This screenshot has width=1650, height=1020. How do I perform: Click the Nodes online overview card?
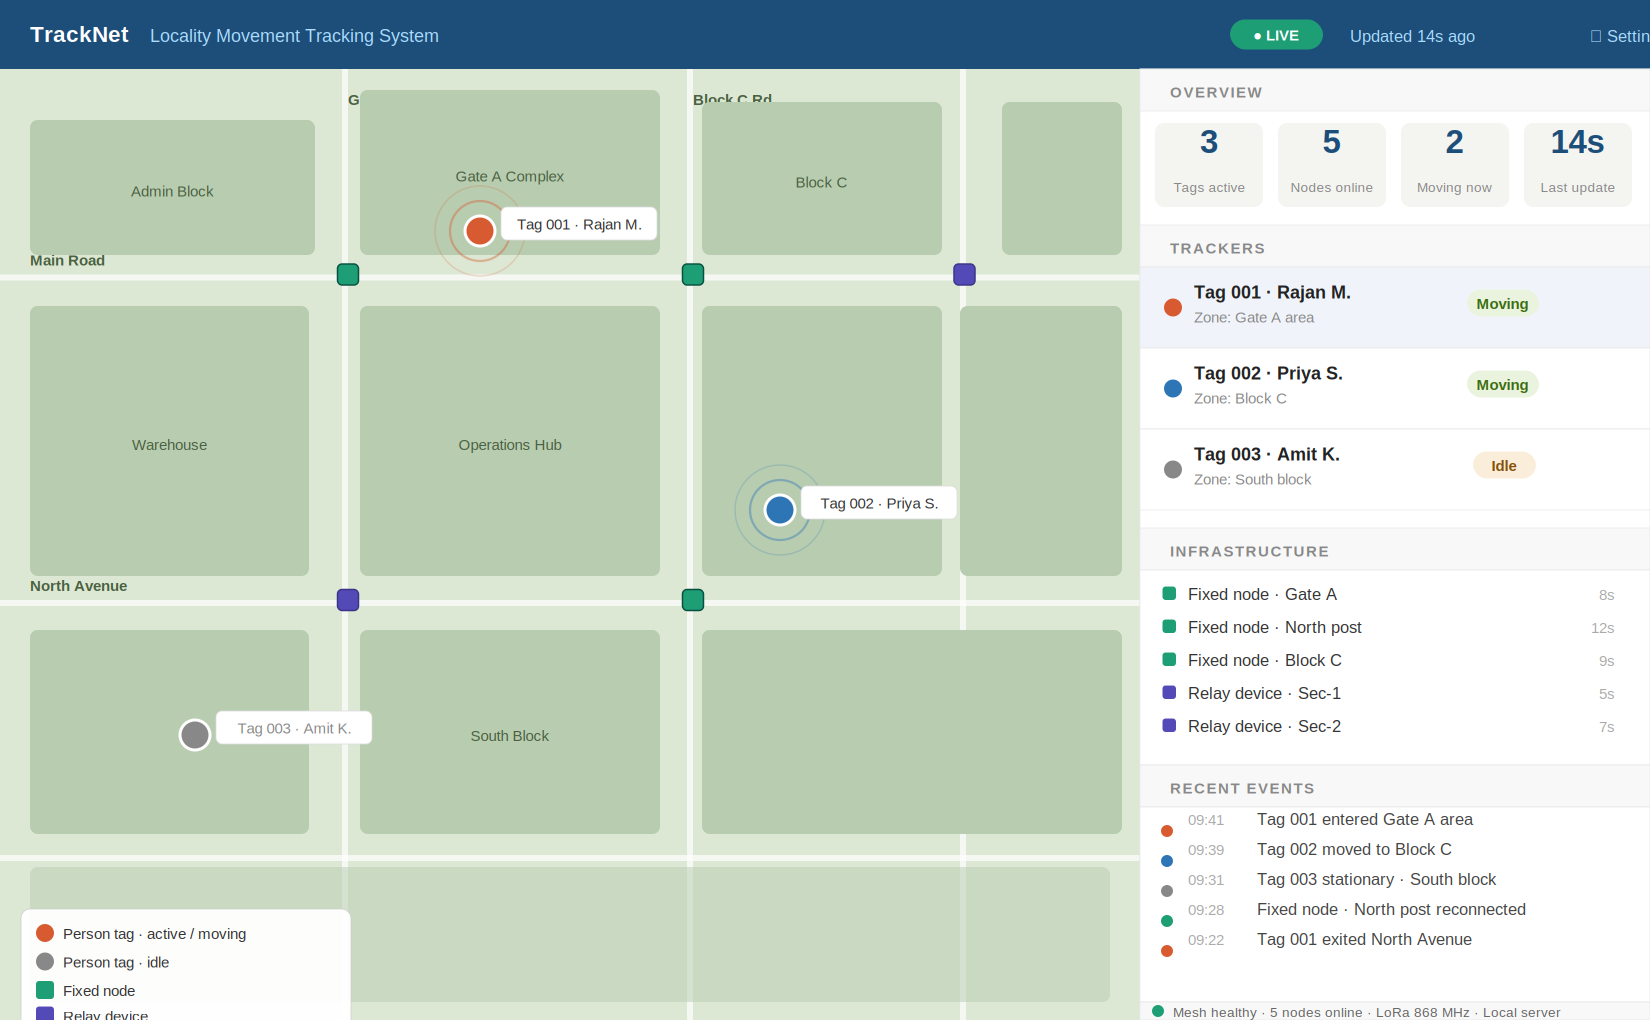1332,165
